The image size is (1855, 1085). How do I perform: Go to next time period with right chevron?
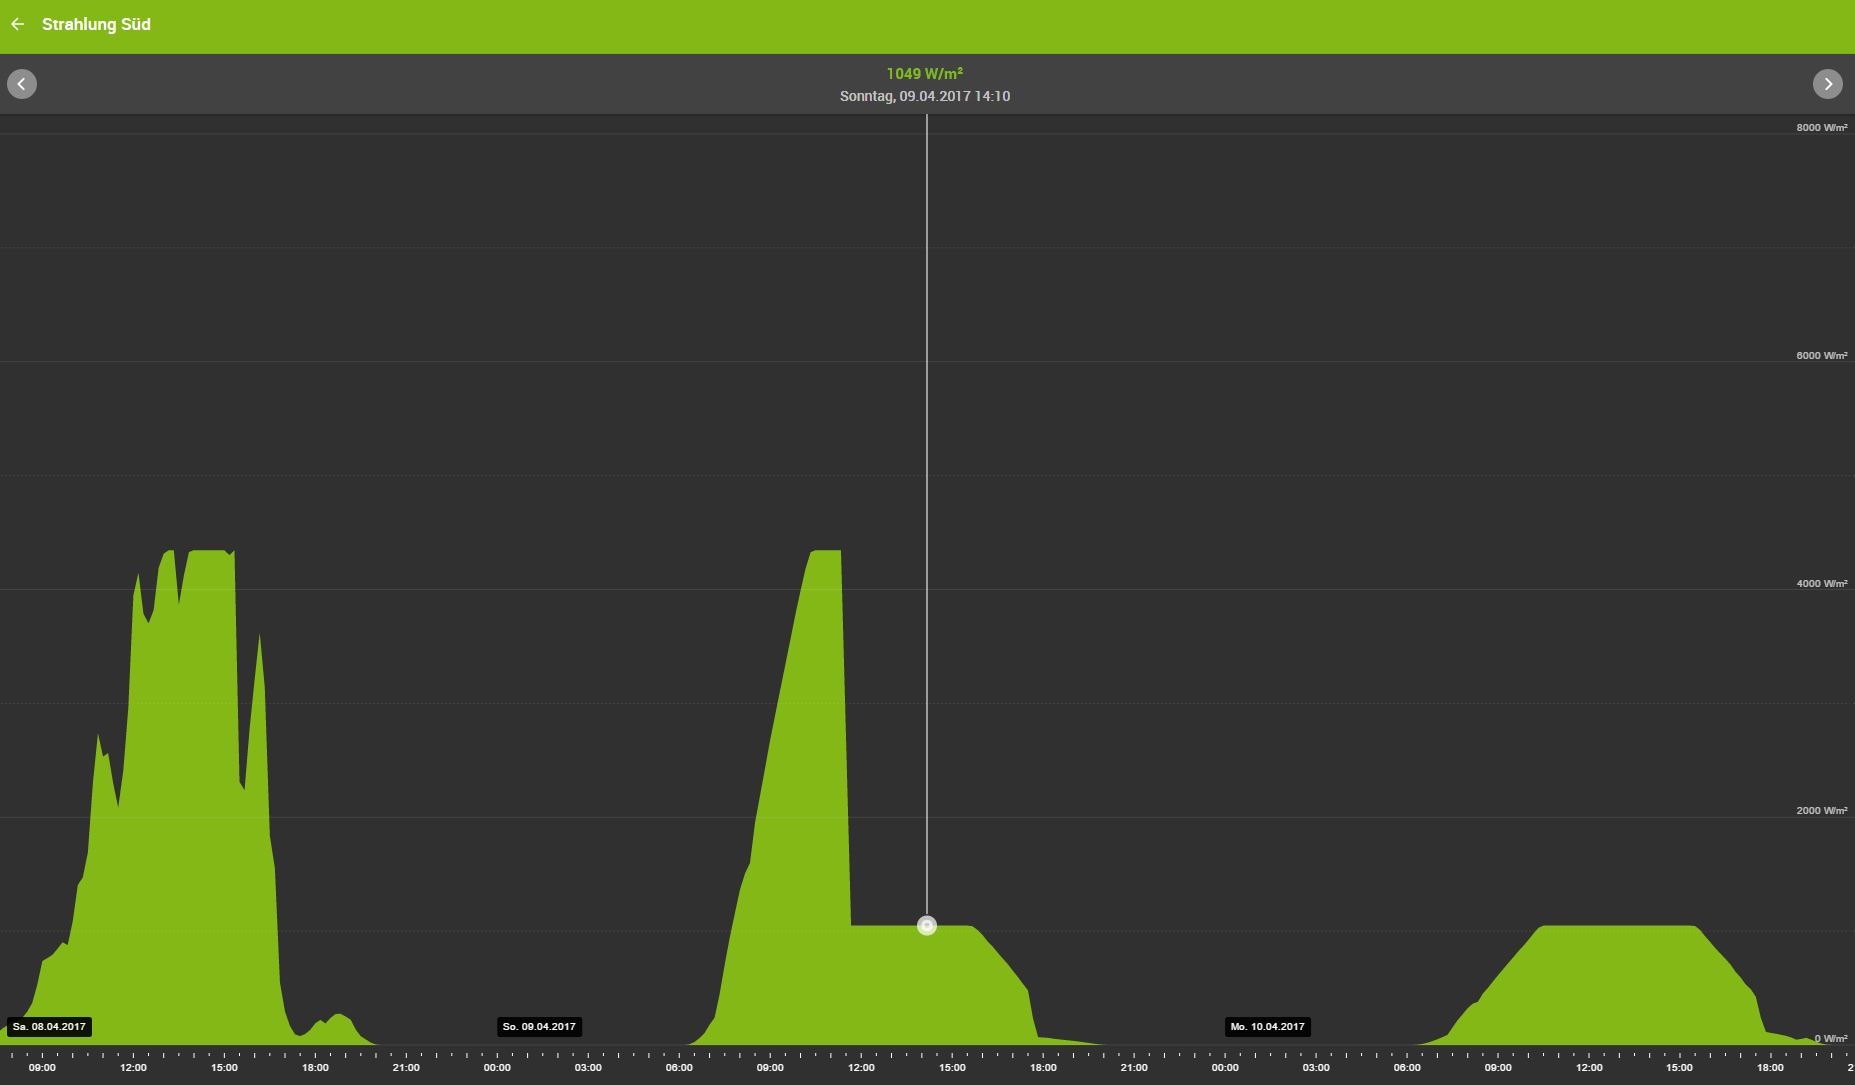coord(1828,84)
